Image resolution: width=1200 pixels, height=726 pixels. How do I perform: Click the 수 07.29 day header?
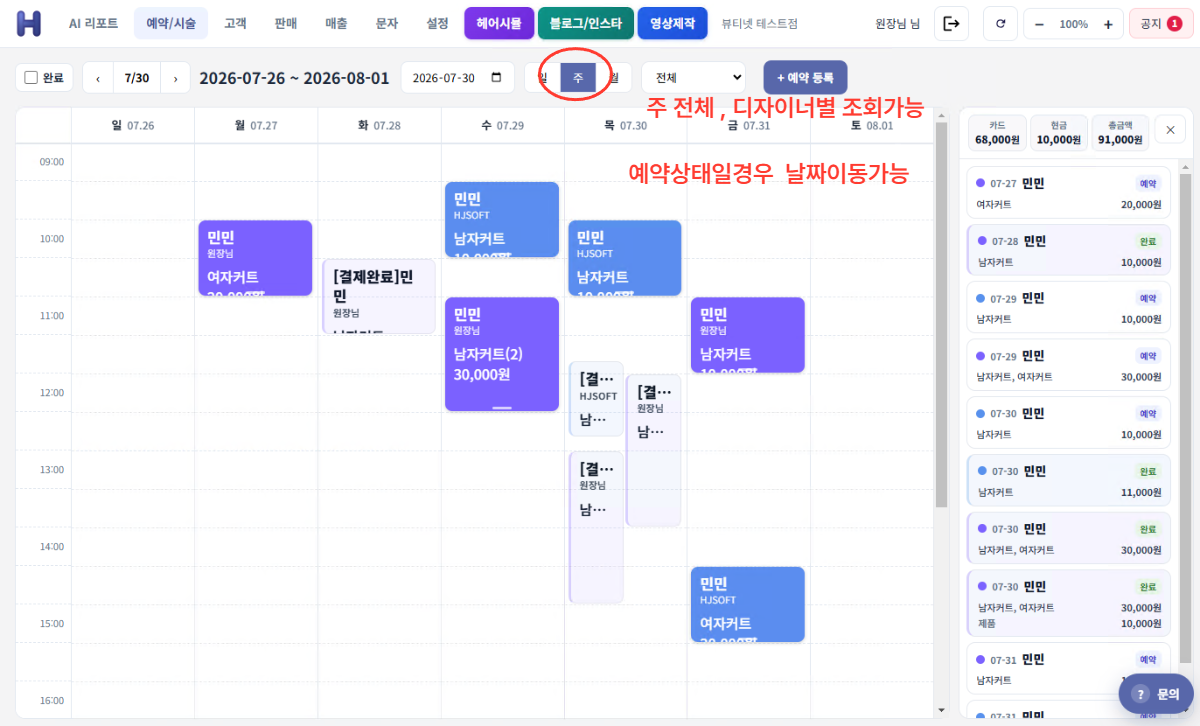502,126
